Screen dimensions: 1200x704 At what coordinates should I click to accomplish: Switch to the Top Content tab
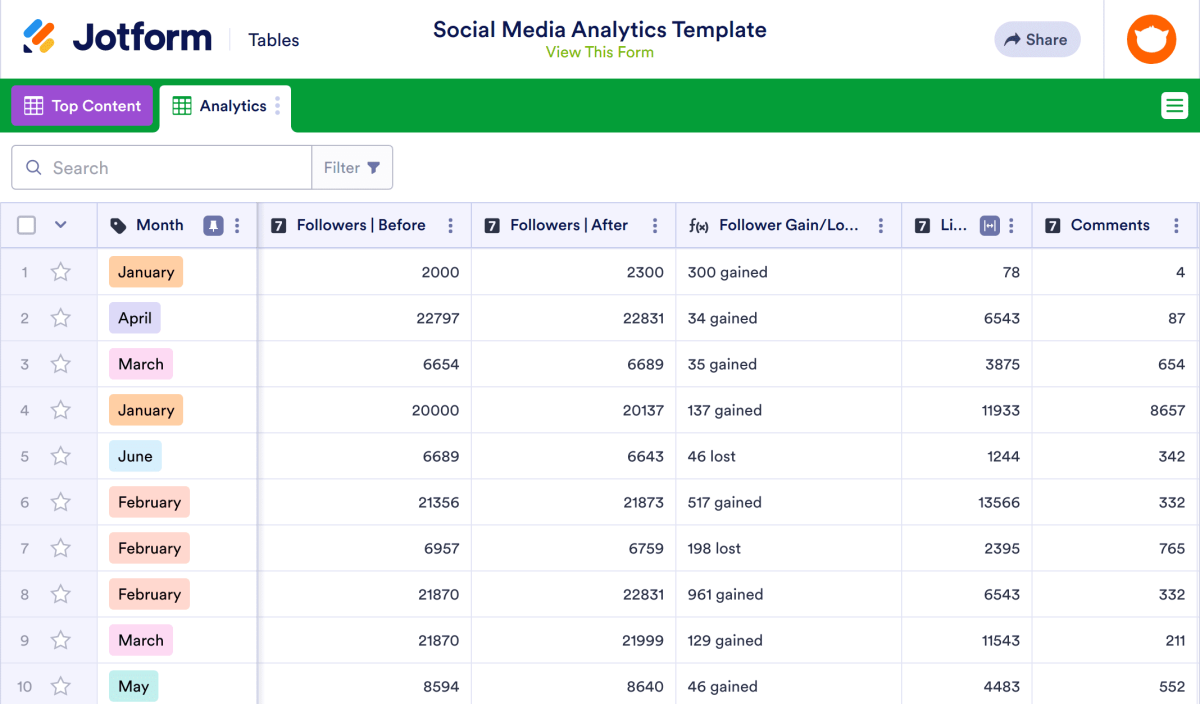pyautogui.click(x=82, y=105)
